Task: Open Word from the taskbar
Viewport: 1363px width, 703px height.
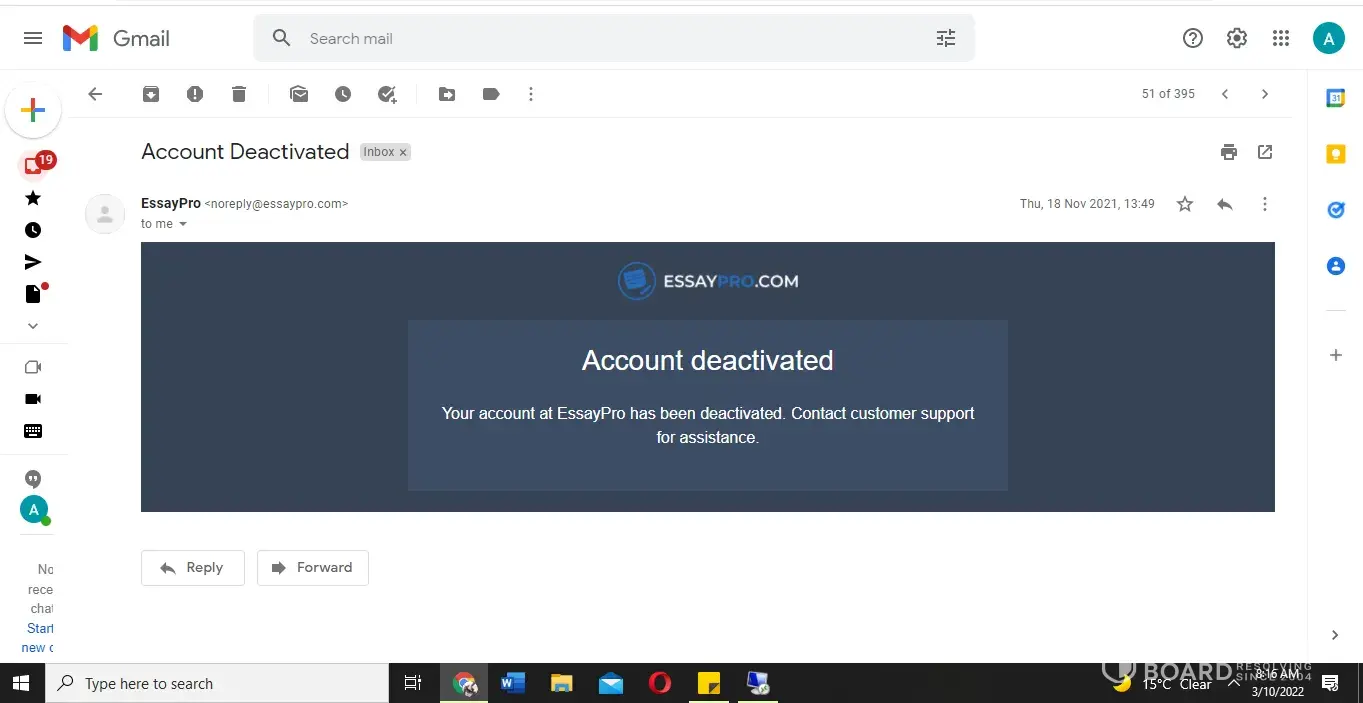Action: [513, 684]
